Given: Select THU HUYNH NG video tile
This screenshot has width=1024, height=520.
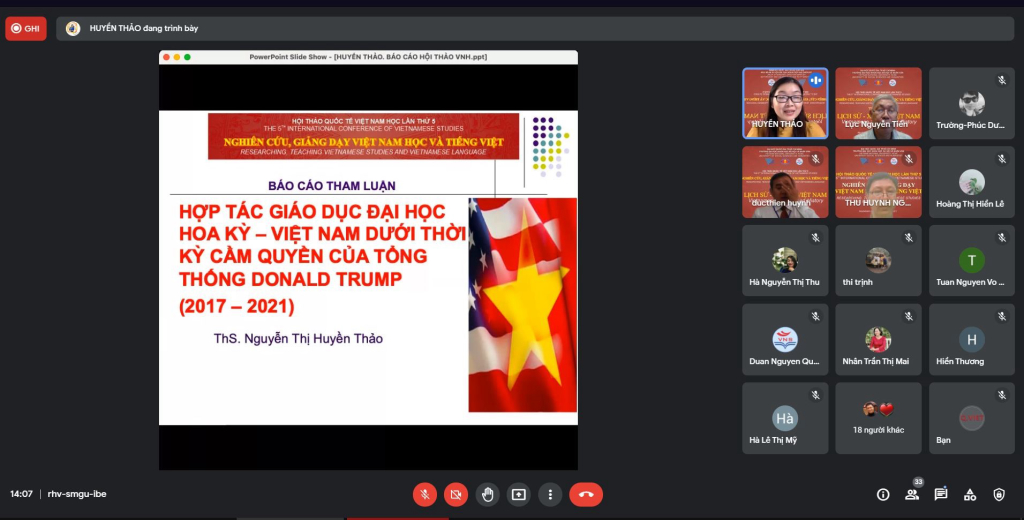Looking at the screenshot, I should pyautogui.click(x=878, y=182).
